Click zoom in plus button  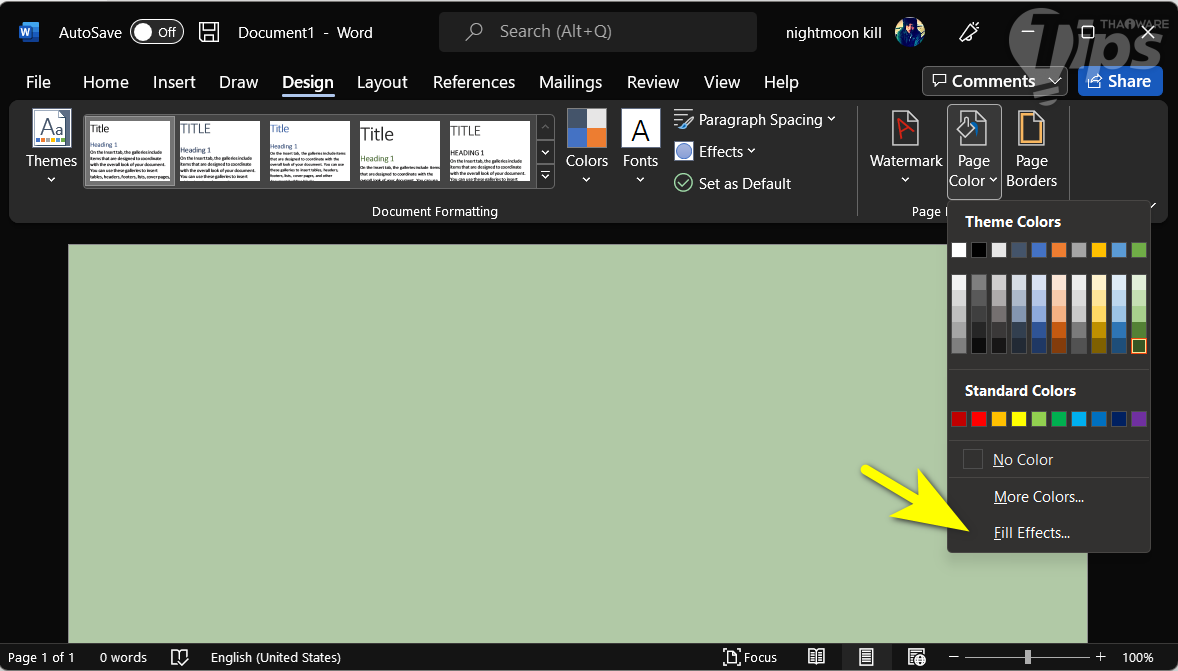[x=1101, y=657]
